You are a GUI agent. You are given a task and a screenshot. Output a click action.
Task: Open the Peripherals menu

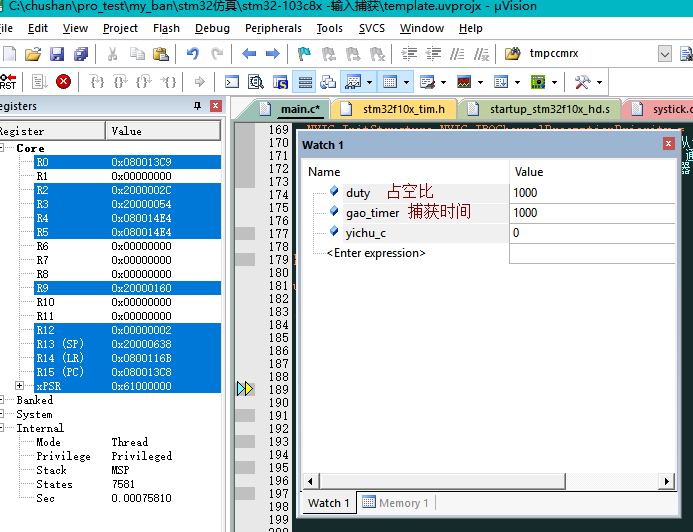[273, 28]
